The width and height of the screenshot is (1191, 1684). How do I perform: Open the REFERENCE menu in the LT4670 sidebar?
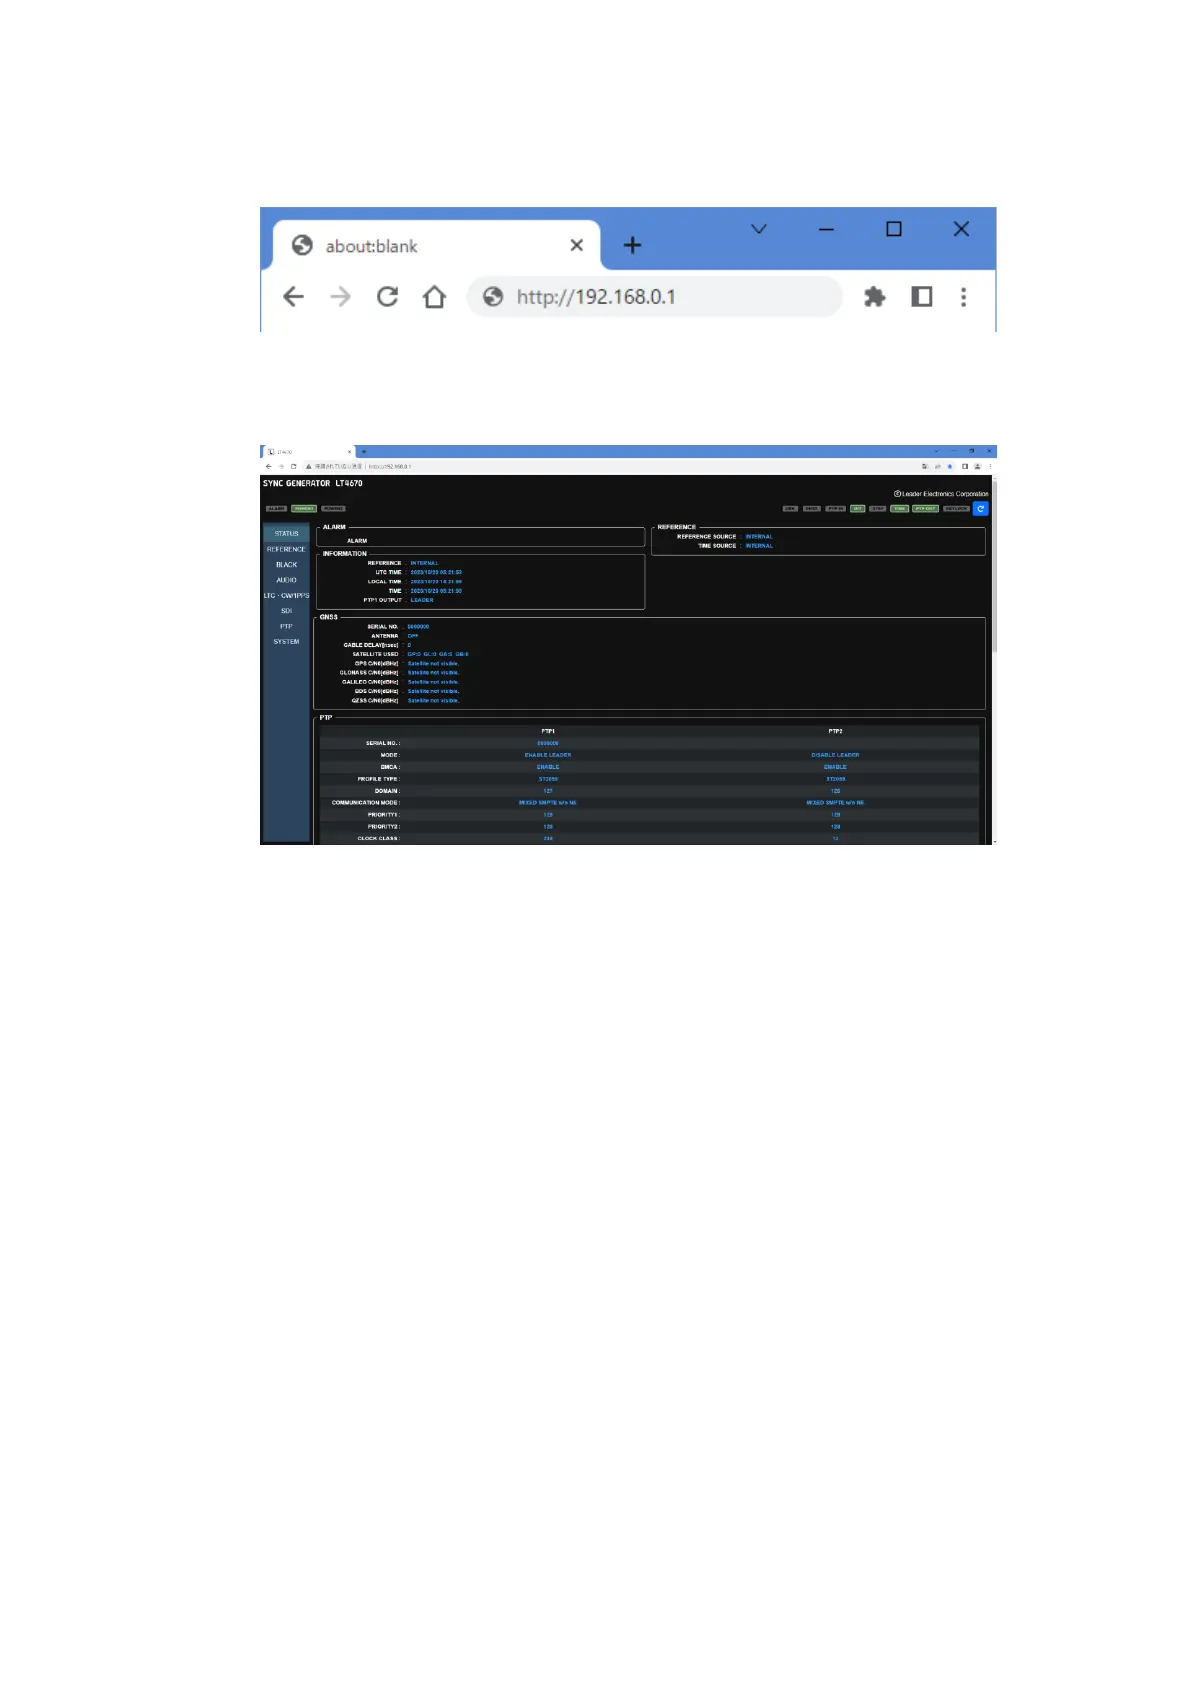pos(286,549)
